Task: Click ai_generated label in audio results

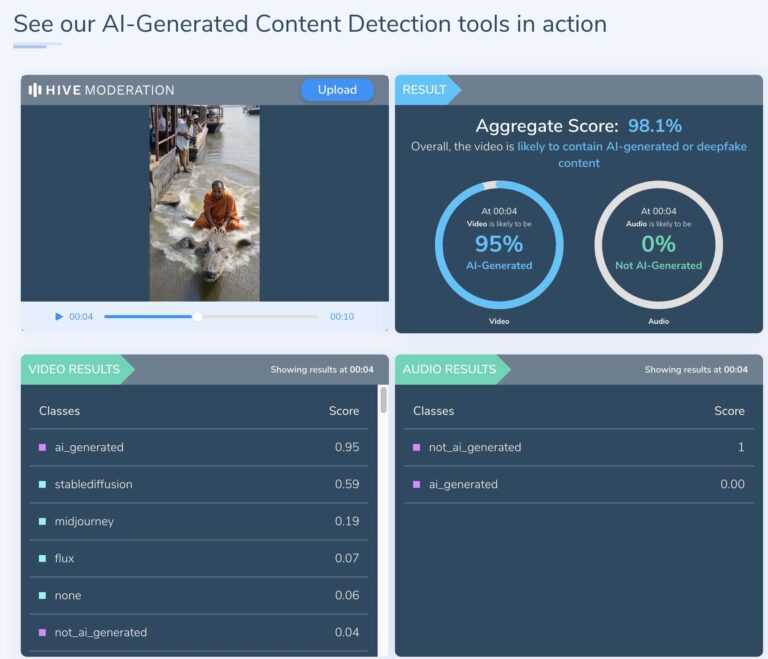Action: pyautogui.click(x=463, y=485)
